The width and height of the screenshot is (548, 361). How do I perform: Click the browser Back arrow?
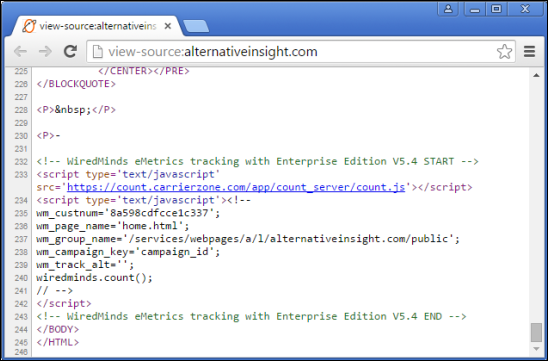pyautogui.click(x=21, y=52)
